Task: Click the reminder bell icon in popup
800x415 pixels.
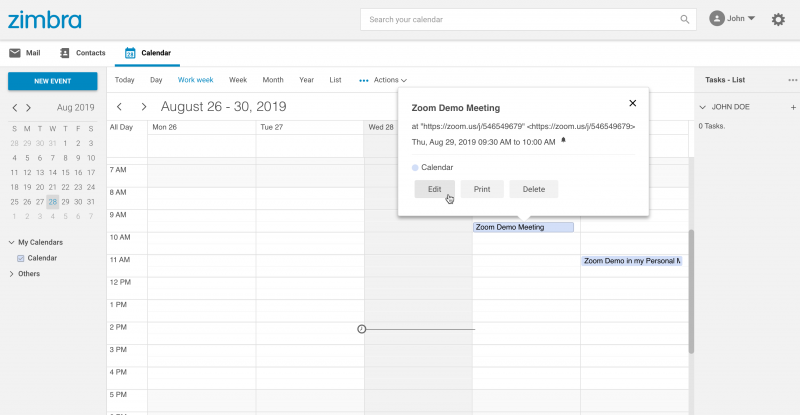Action: [564, 140]
